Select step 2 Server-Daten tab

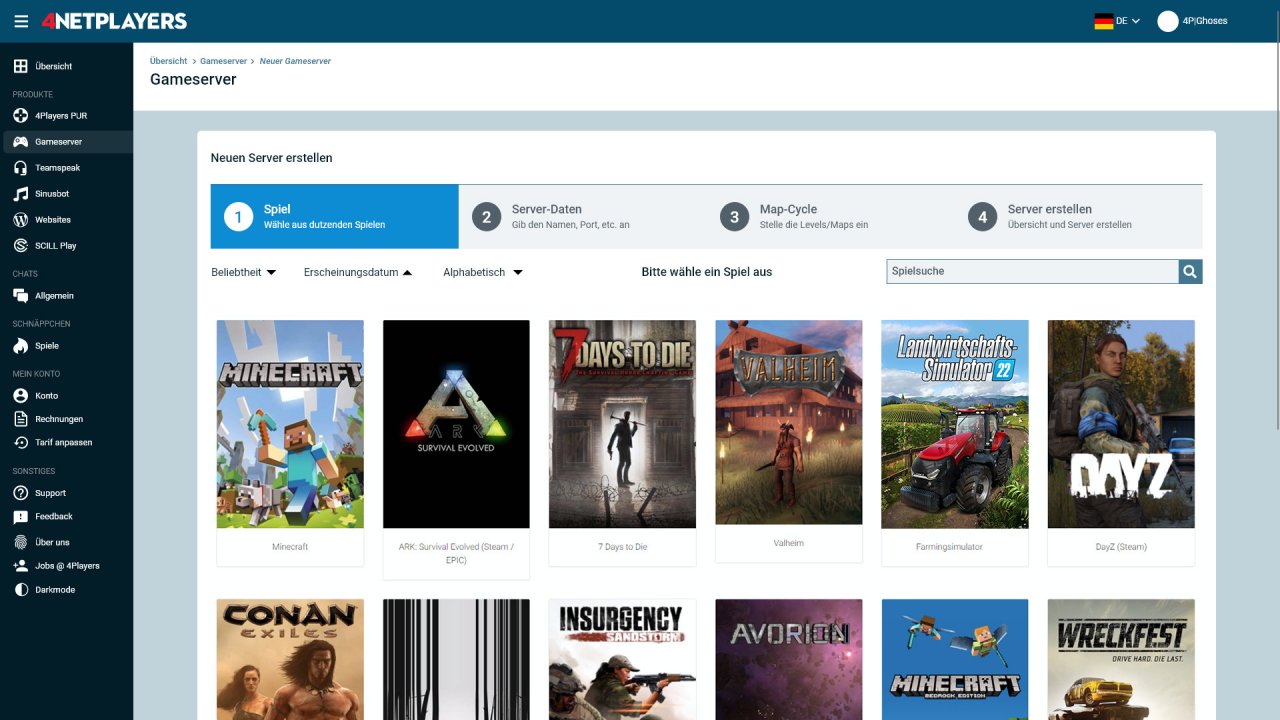[583, 216]
